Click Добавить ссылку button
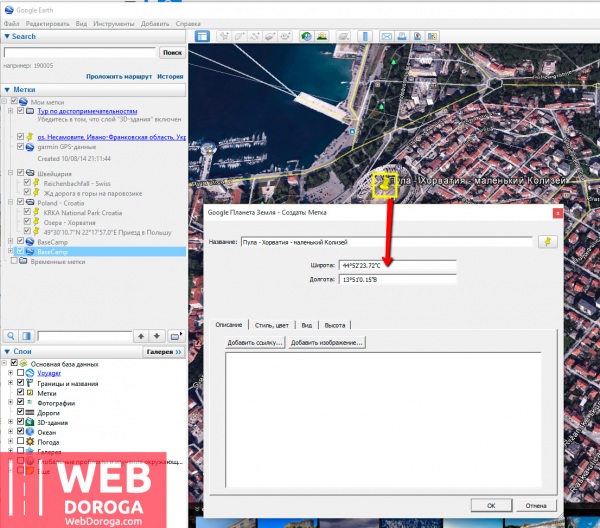Screen dimensions: 600x528 click(255, 342)
